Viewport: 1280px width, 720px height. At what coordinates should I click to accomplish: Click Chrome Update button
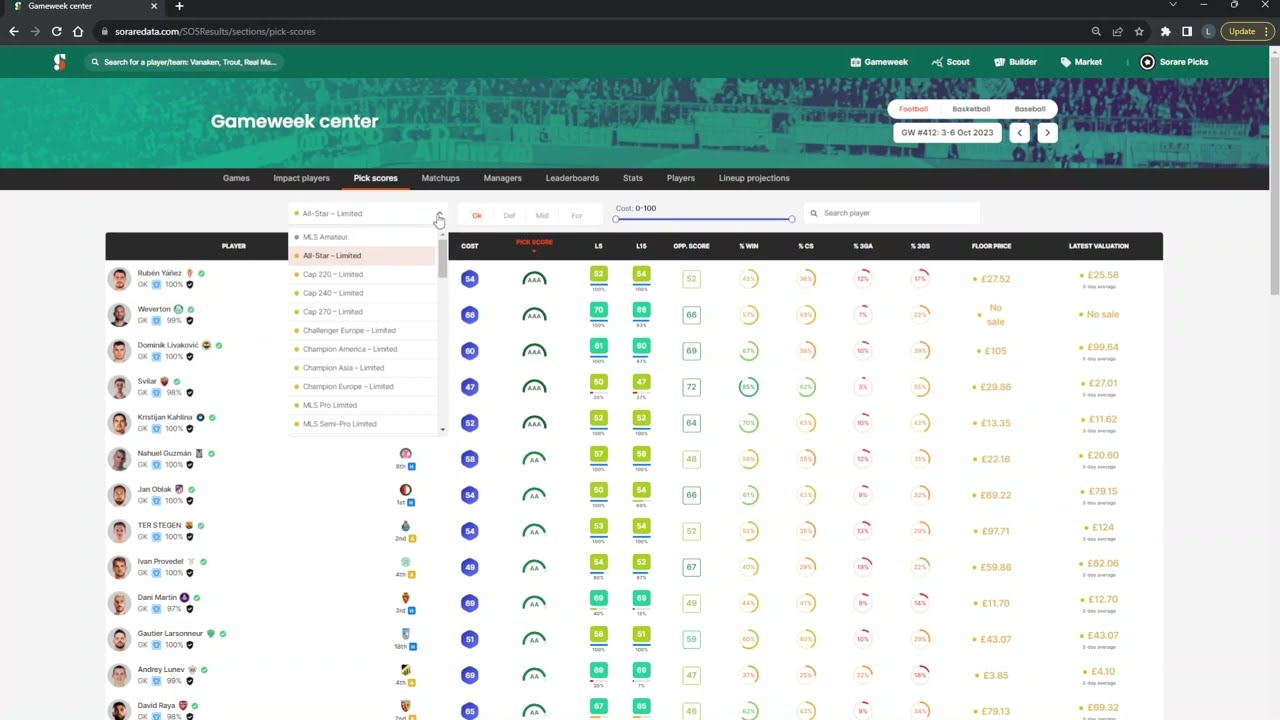click(x=1247, y=31)
